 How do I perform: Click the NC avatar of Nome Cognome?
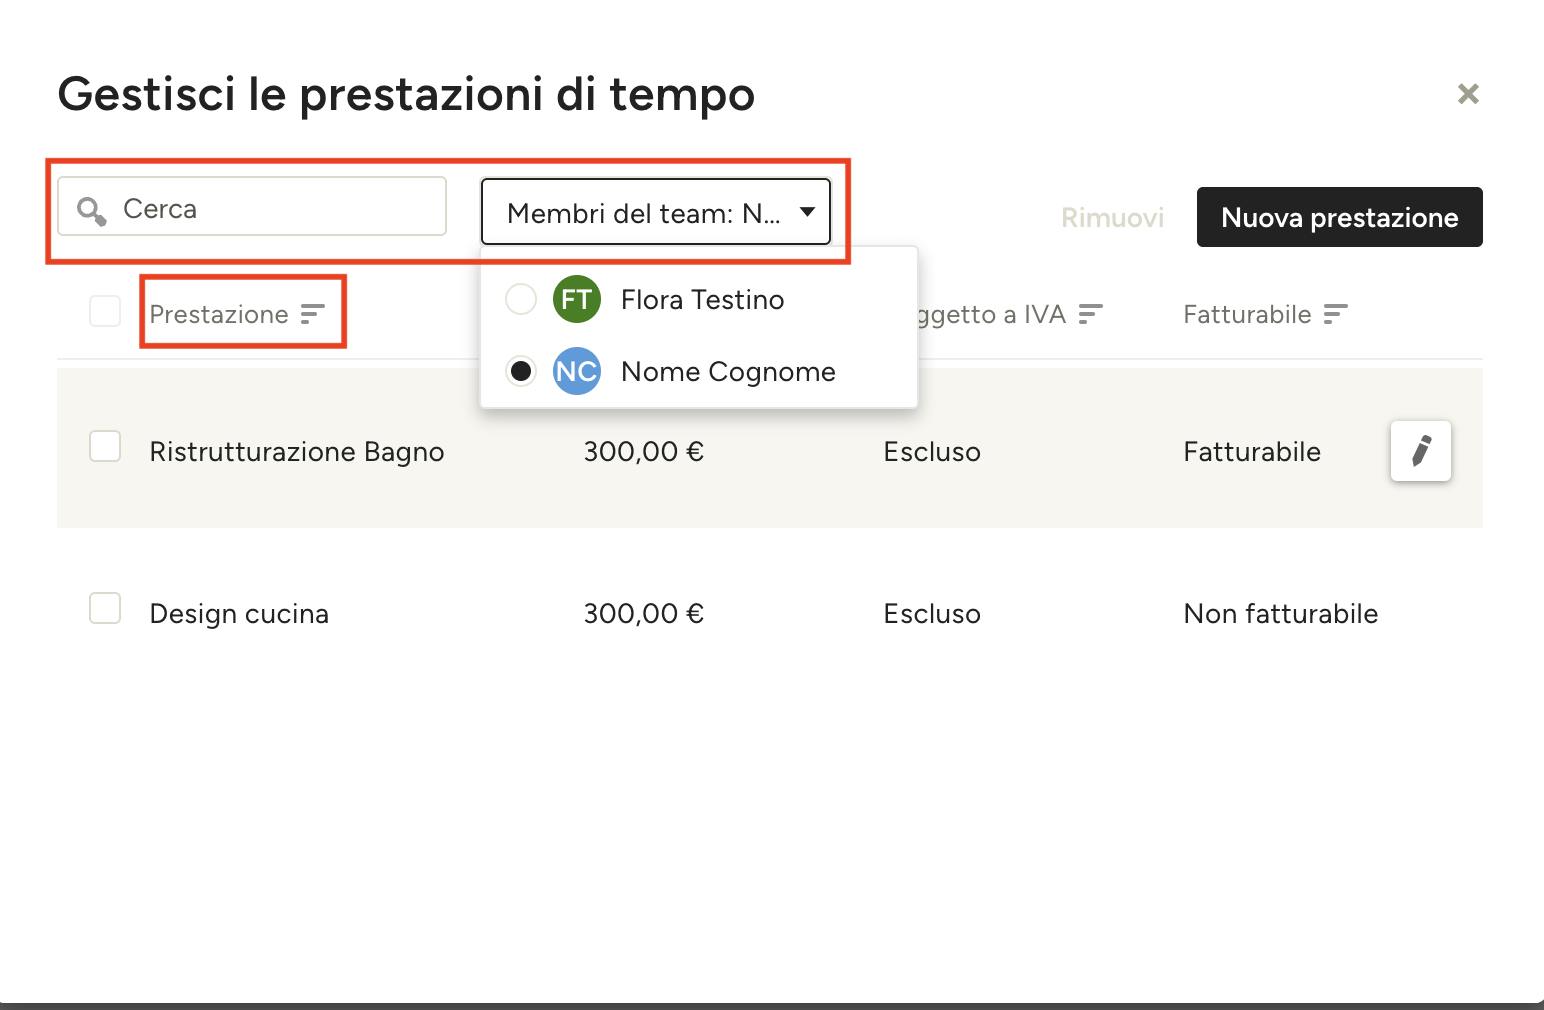click(577, 371)
